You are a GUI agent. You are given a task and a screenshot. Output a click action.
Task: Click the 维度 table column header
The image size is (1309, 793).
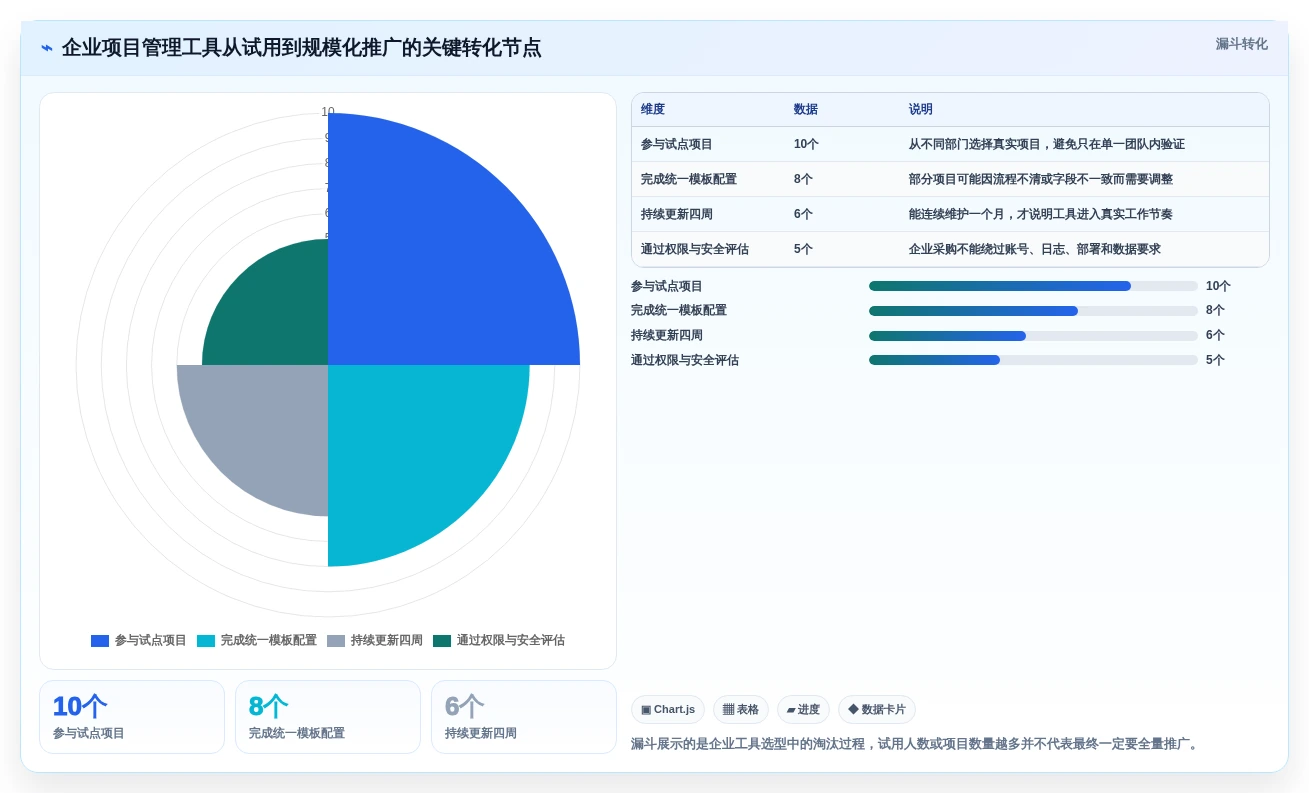click(653, 110)
